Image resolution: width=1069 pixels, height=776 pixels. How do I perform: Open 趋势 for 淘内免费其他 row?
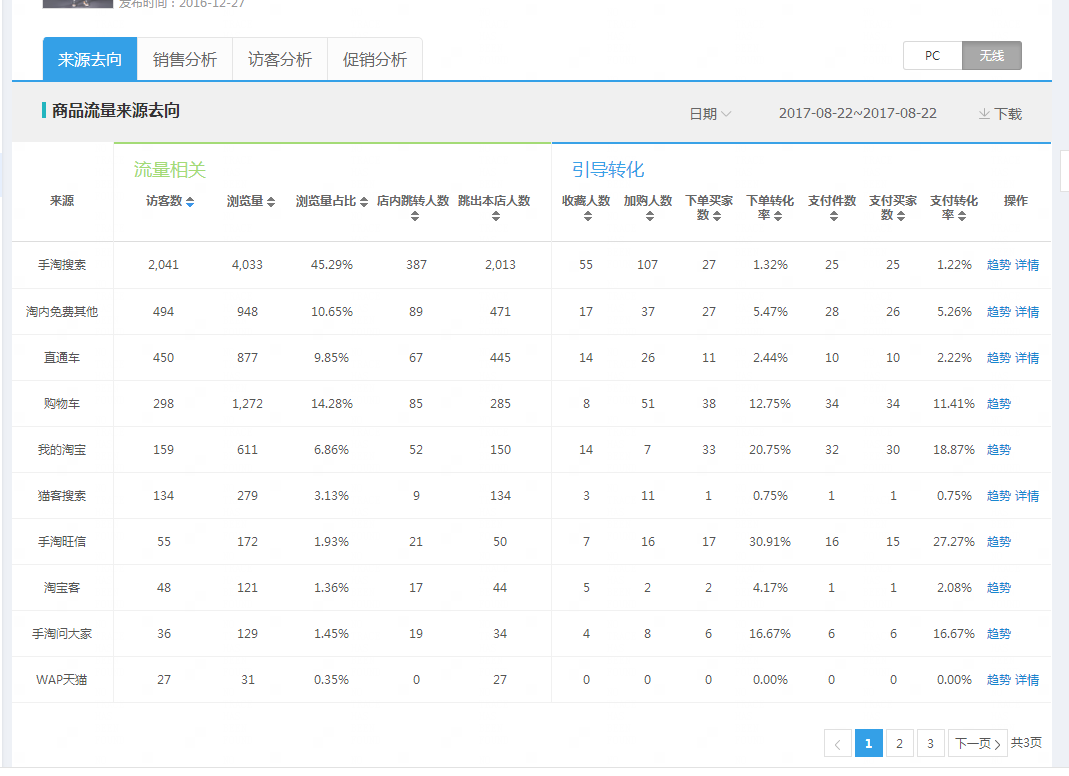(x=999, y=312)
